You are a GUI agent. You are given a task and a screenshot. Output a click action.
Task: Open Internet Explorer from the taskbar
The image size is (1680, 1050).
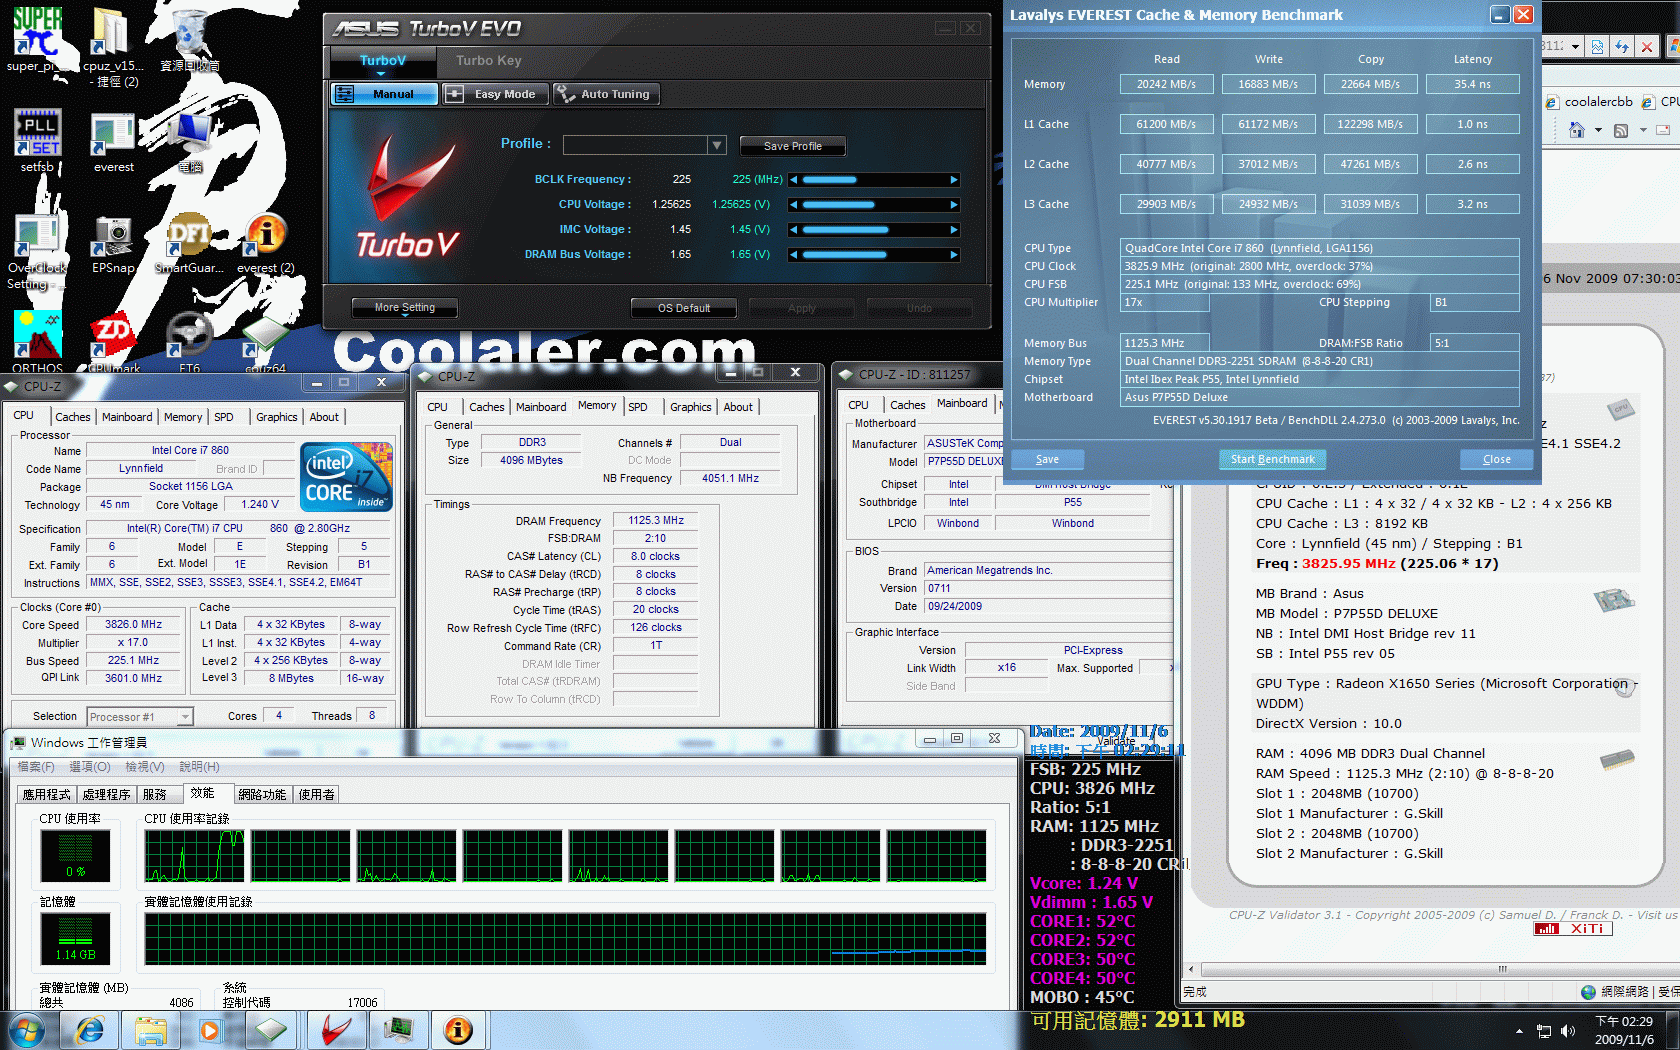coord(89,1030)
